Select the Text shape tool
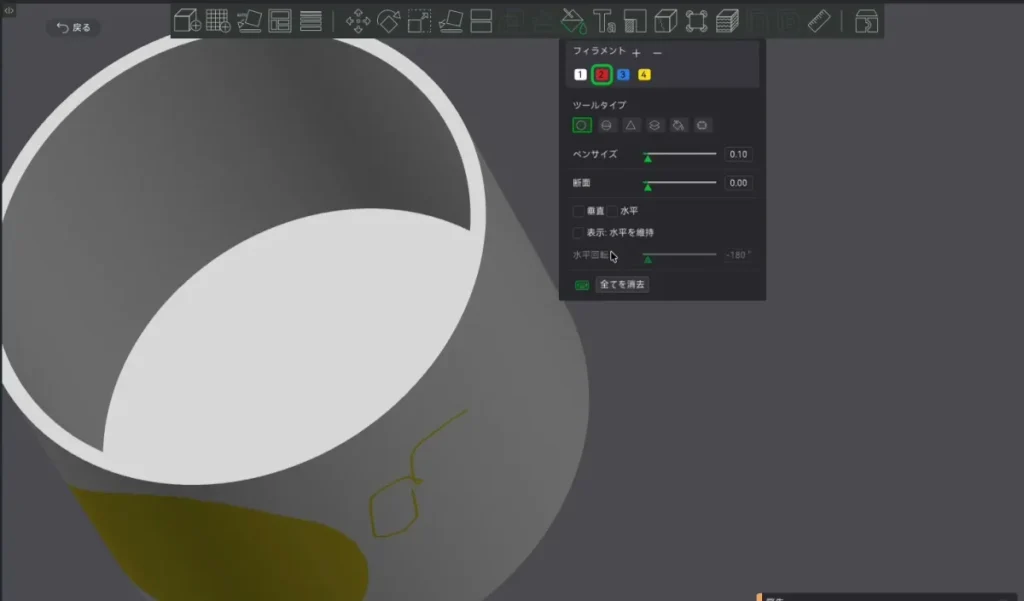 604,21
